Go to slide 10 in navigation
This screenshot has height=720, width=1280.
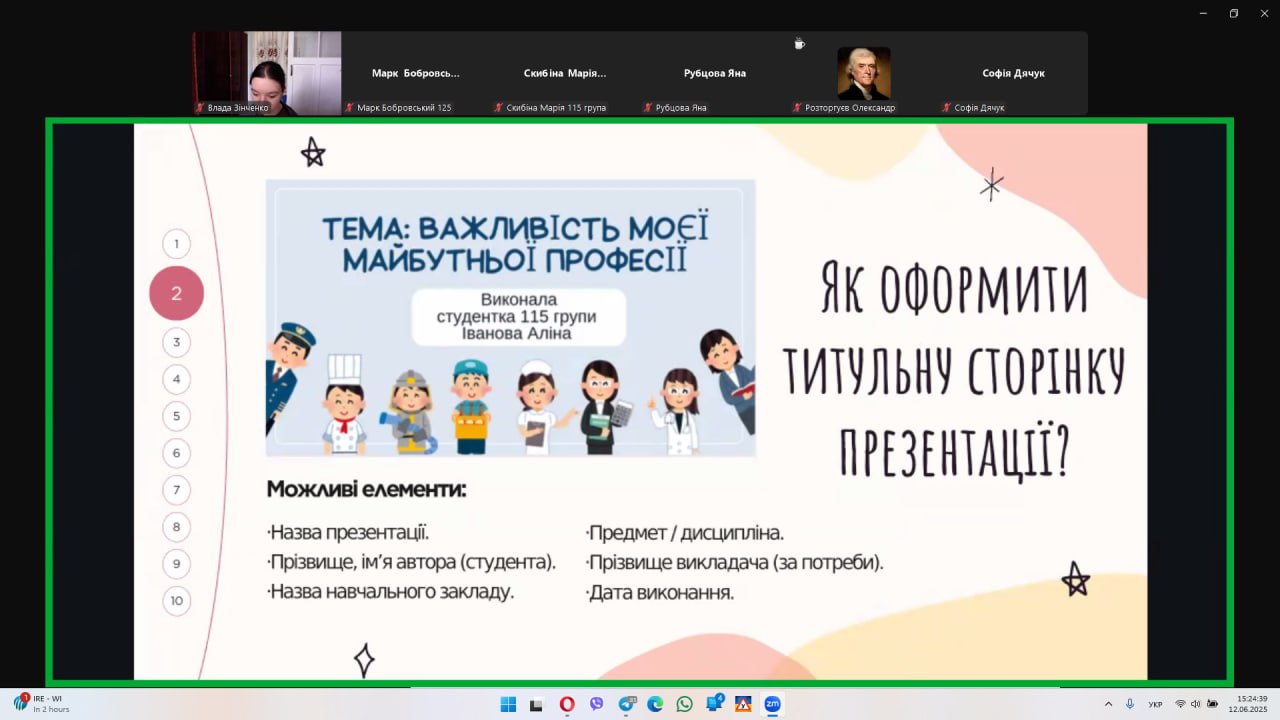pyautogui.click(x=176, y=601)
